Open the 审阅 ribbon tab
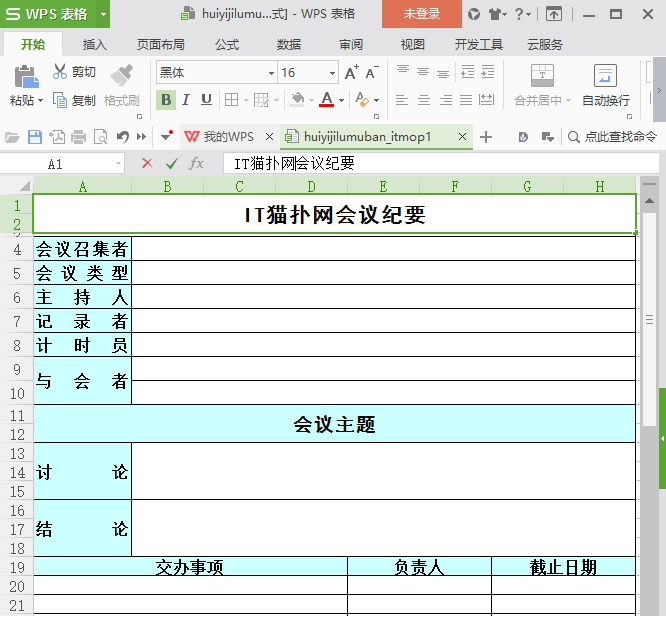This screenshot has height=640, width=666. point(351,44)
